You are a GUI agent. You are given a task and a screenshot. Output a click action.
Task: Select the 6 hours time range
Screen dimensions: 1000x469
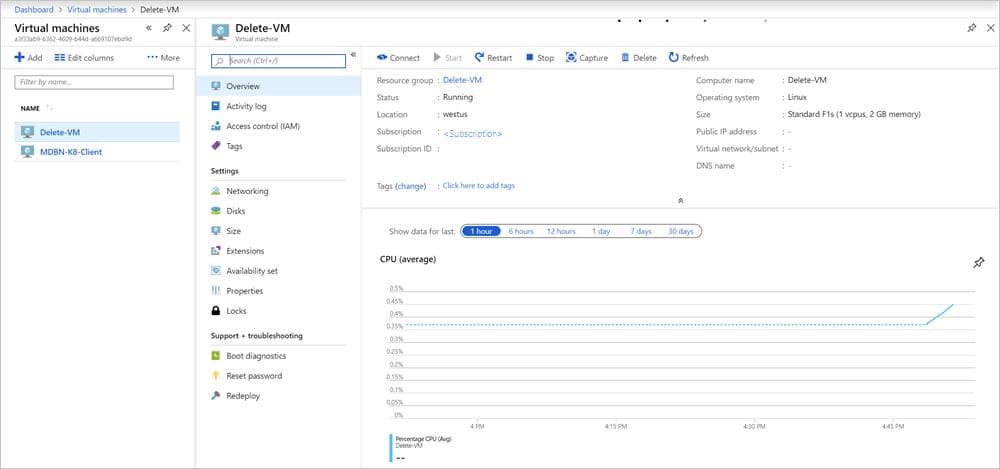(x=521, y=231)
